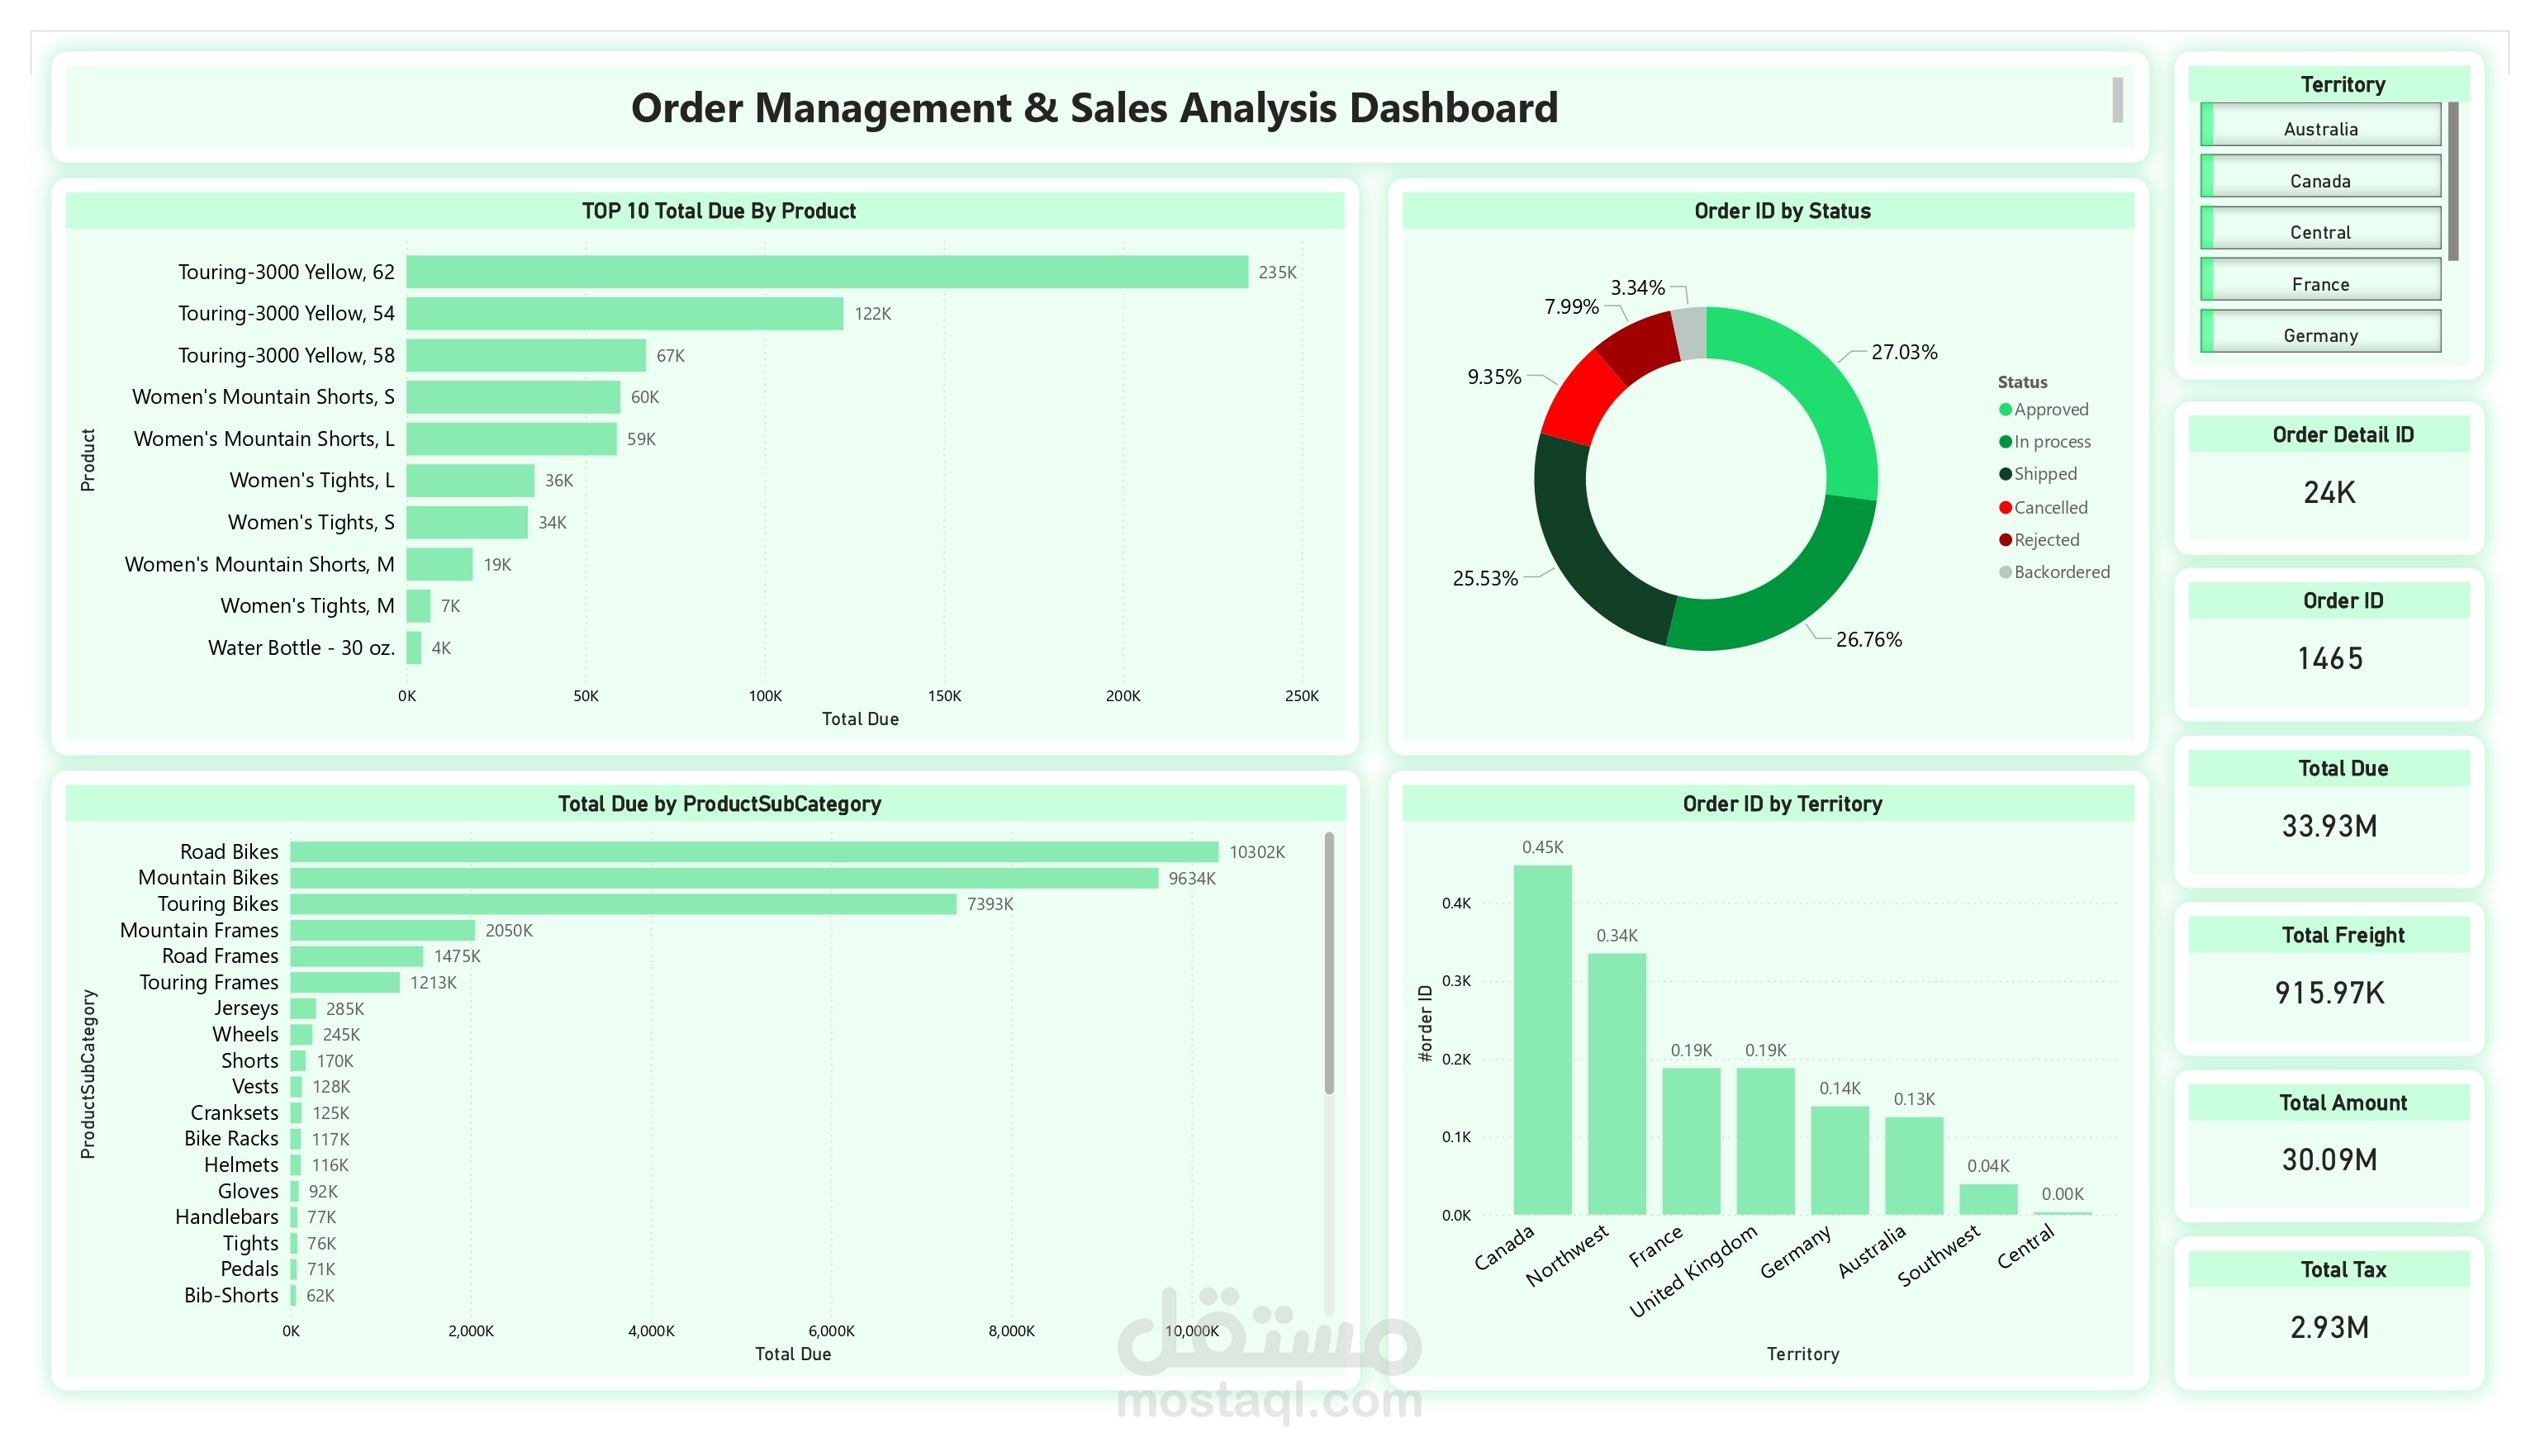This screenshot has width=2540, height=1456.
Task: Filter by Central territory
Action: pyautogui.click(x=2320, y=231)
